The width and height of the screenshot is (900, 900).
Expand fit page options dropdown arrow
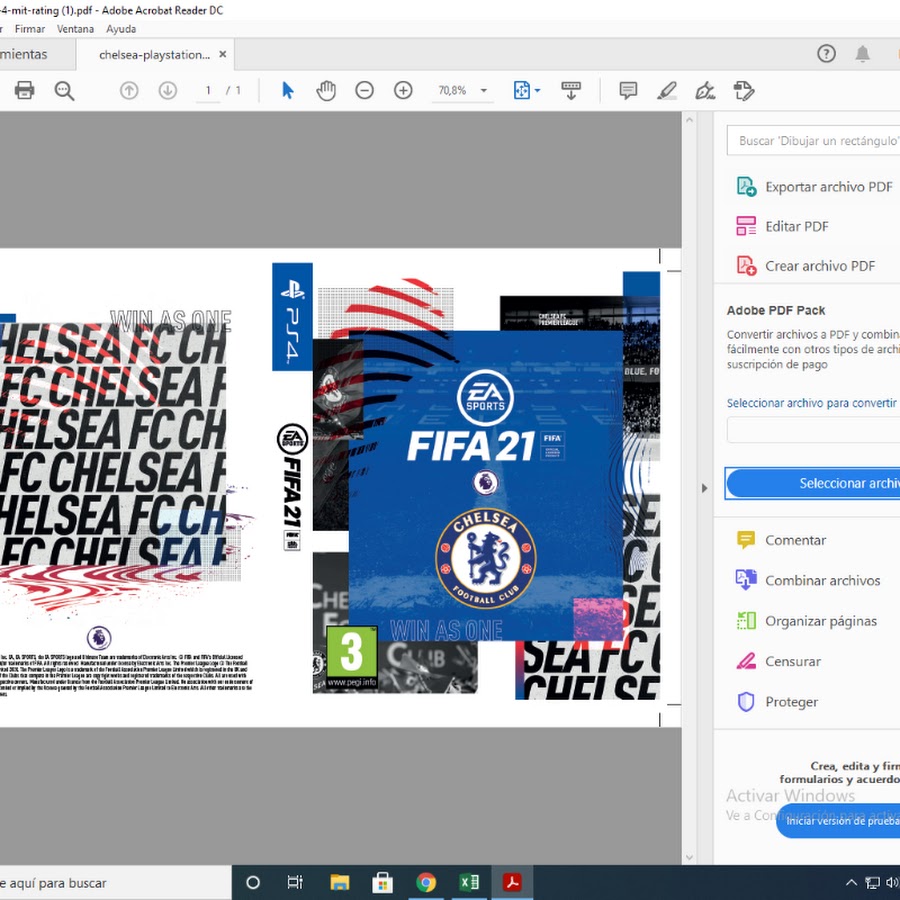click(x=538, y=91)
